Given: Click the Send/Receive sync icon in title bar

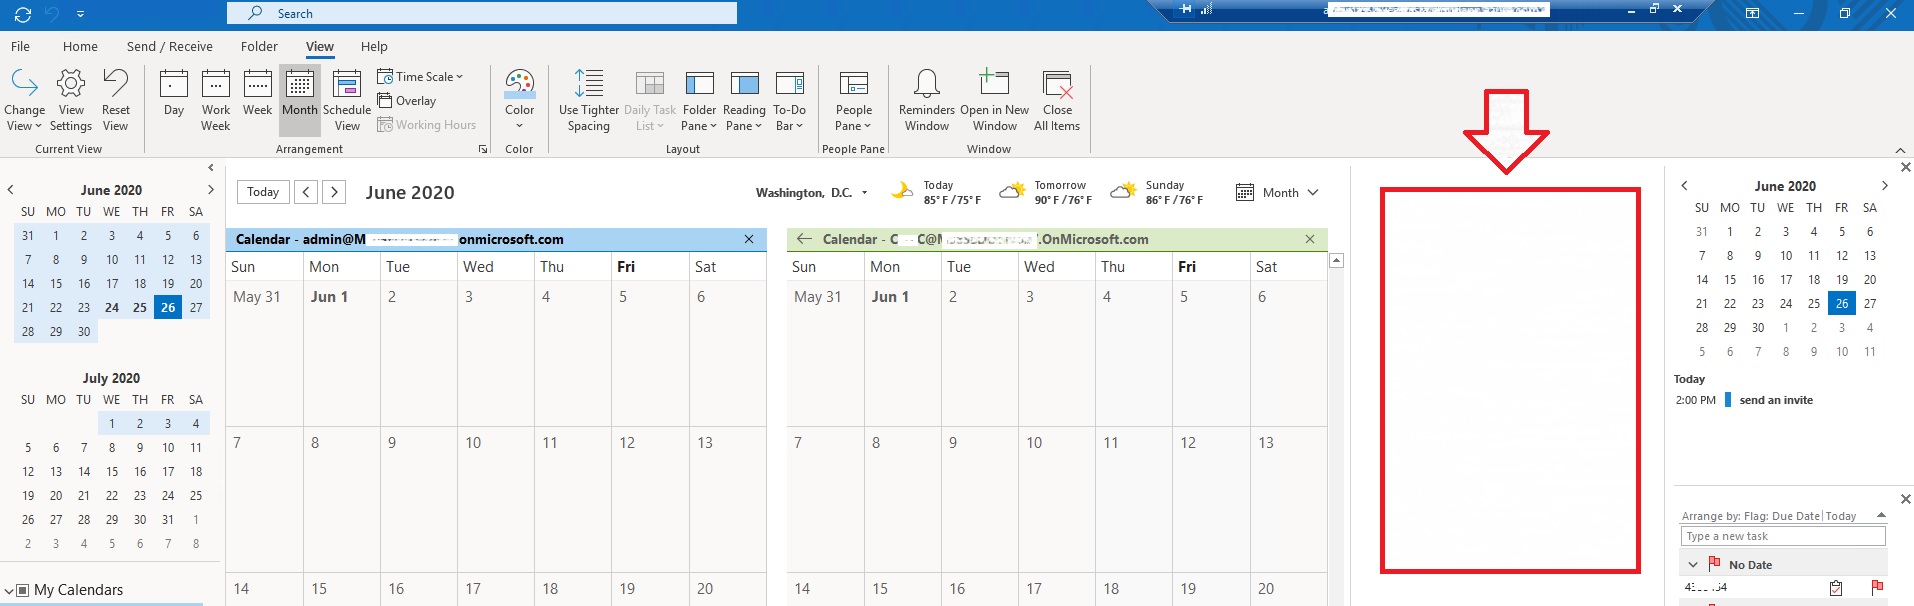Looking at the screenshot, I should pos(23,14).
